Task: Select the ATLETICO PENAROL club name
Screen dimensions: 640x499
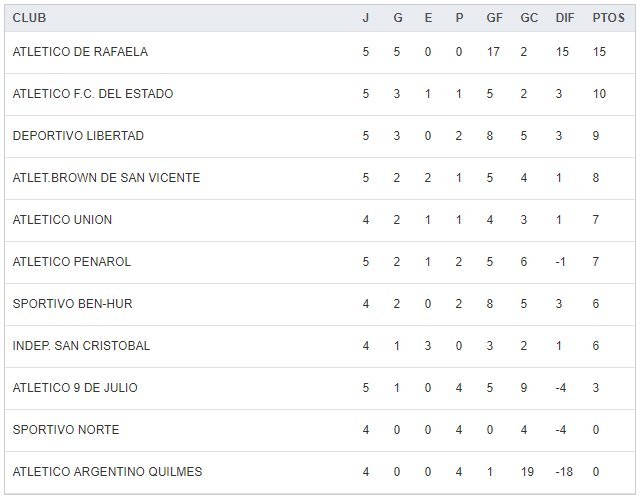Action: pos(72,262)
